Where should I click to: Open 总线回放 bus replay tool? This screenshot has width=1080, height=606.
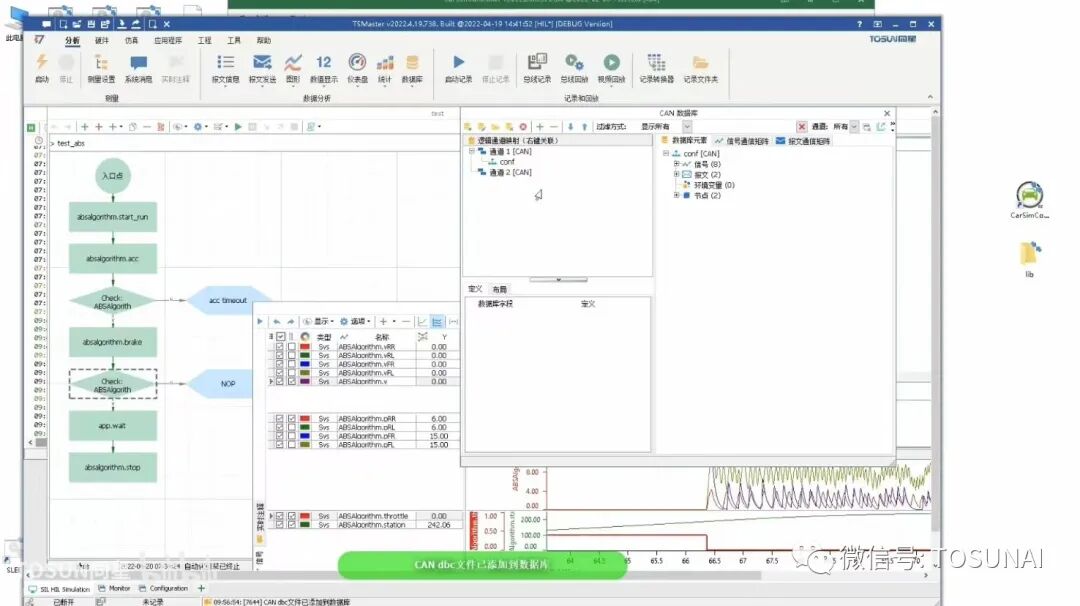click(574, 68)
